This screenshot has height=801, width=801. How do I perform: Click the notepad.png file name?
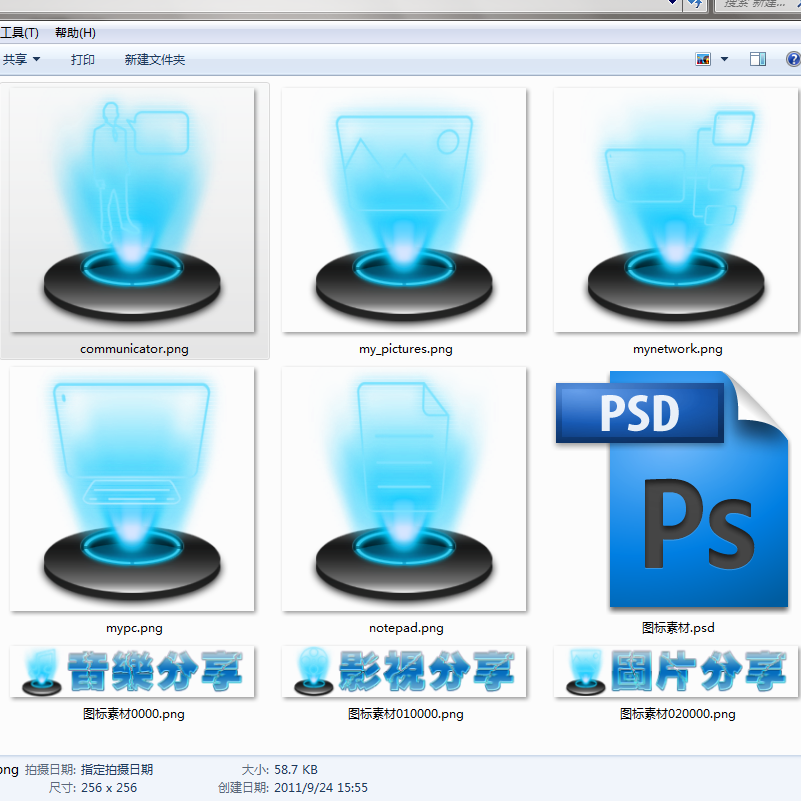point(406,628)
